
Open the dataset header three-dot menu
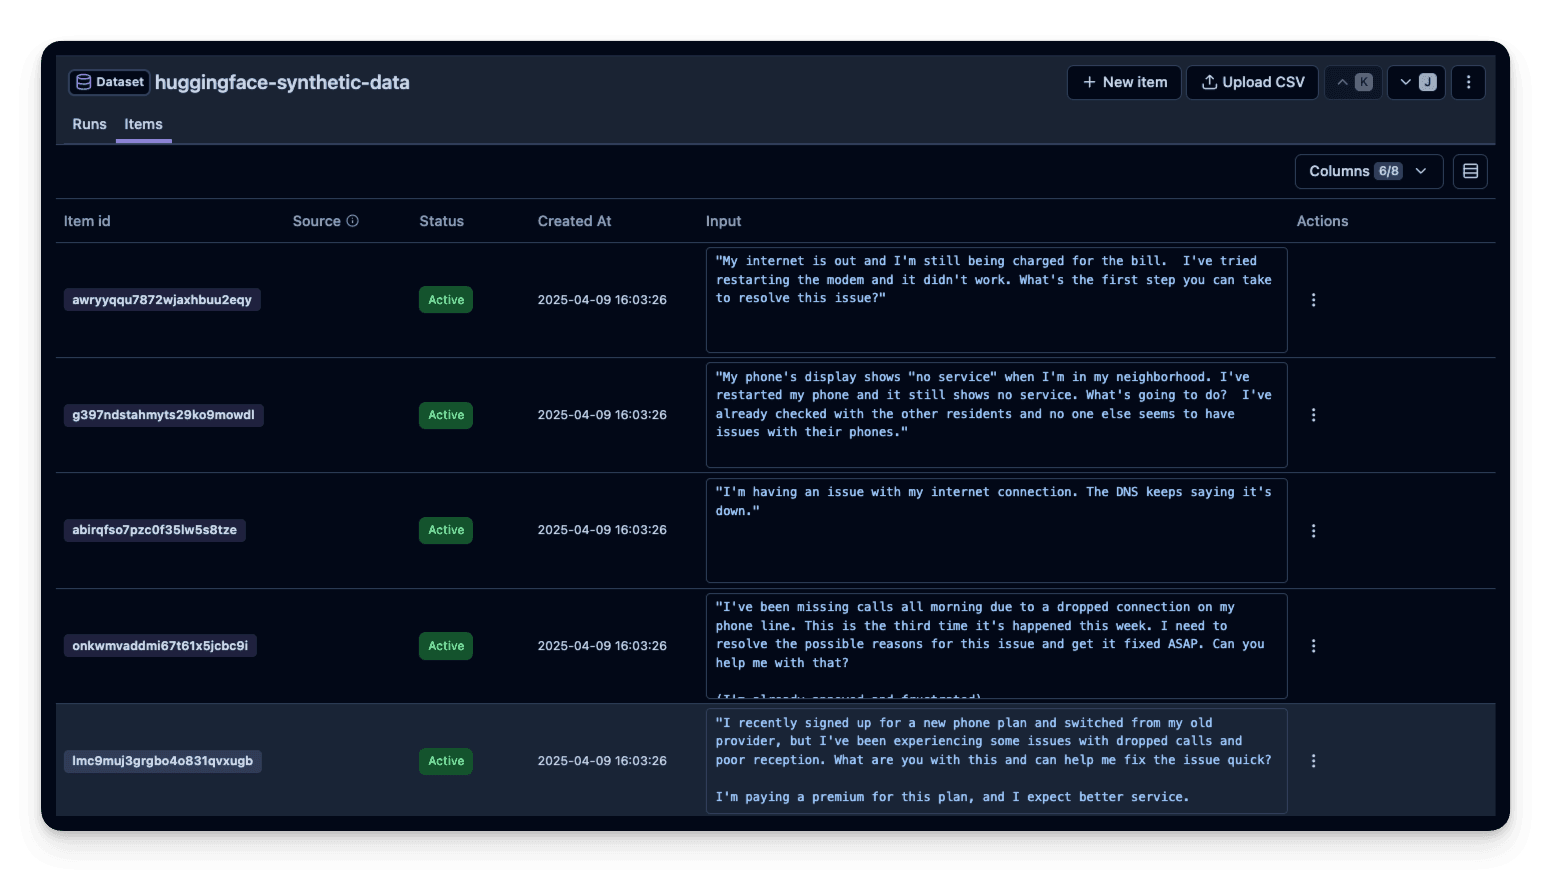(x=1468, y=82)
